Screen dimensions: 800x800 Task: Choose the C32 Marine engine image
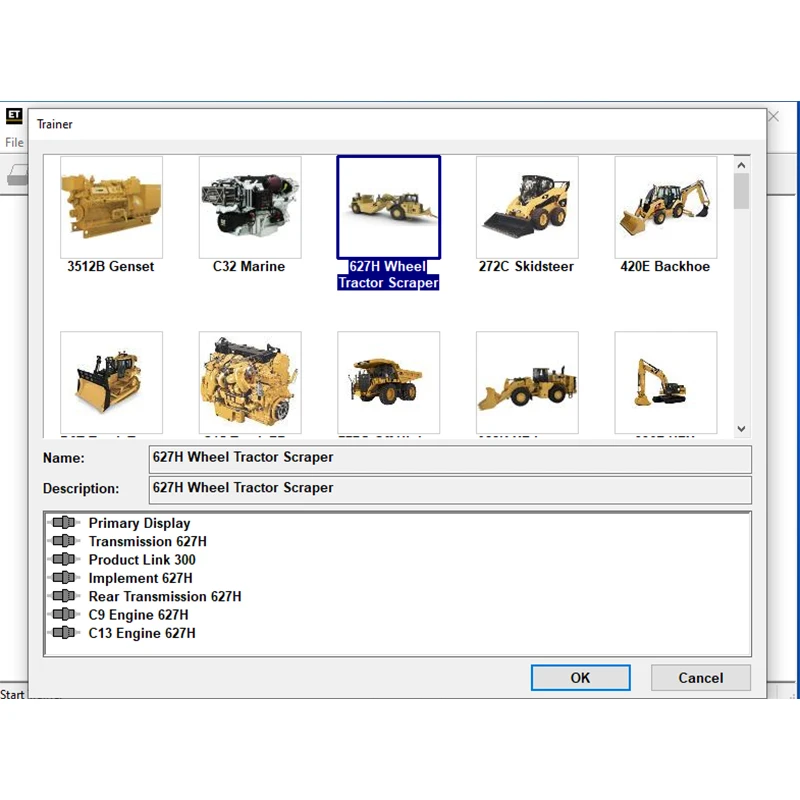pyautogui.click(x=250, y=207)
